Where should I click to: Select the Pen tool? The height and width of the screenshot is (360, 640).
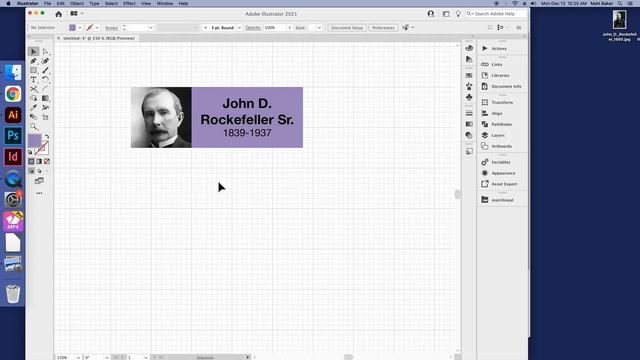33,61
